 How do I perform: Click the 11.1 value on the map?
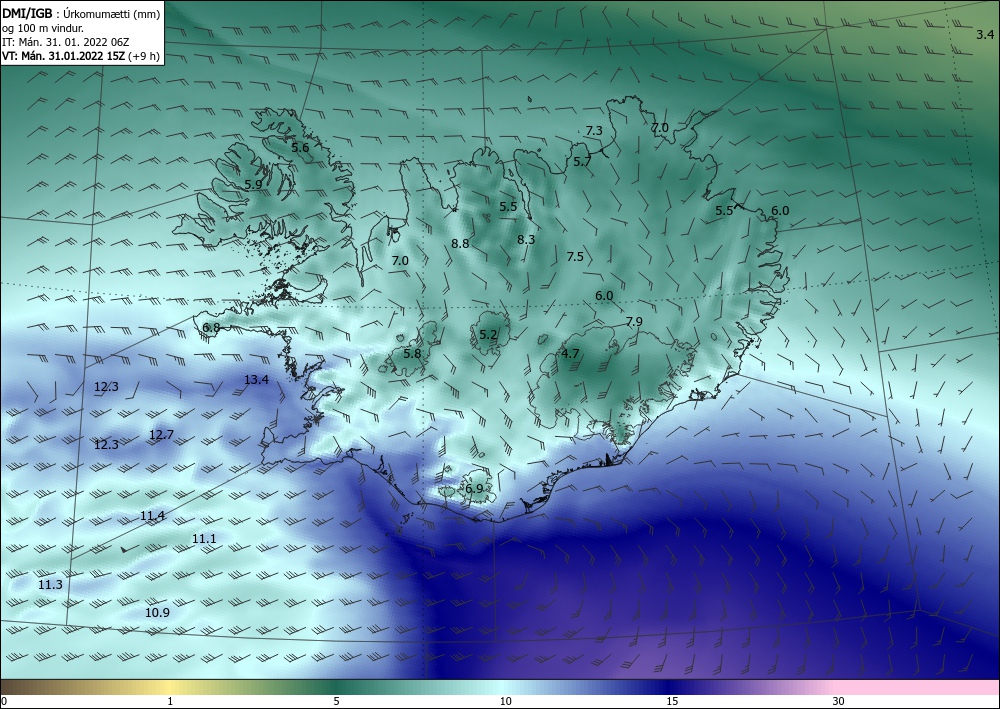[x=204, y=539]
